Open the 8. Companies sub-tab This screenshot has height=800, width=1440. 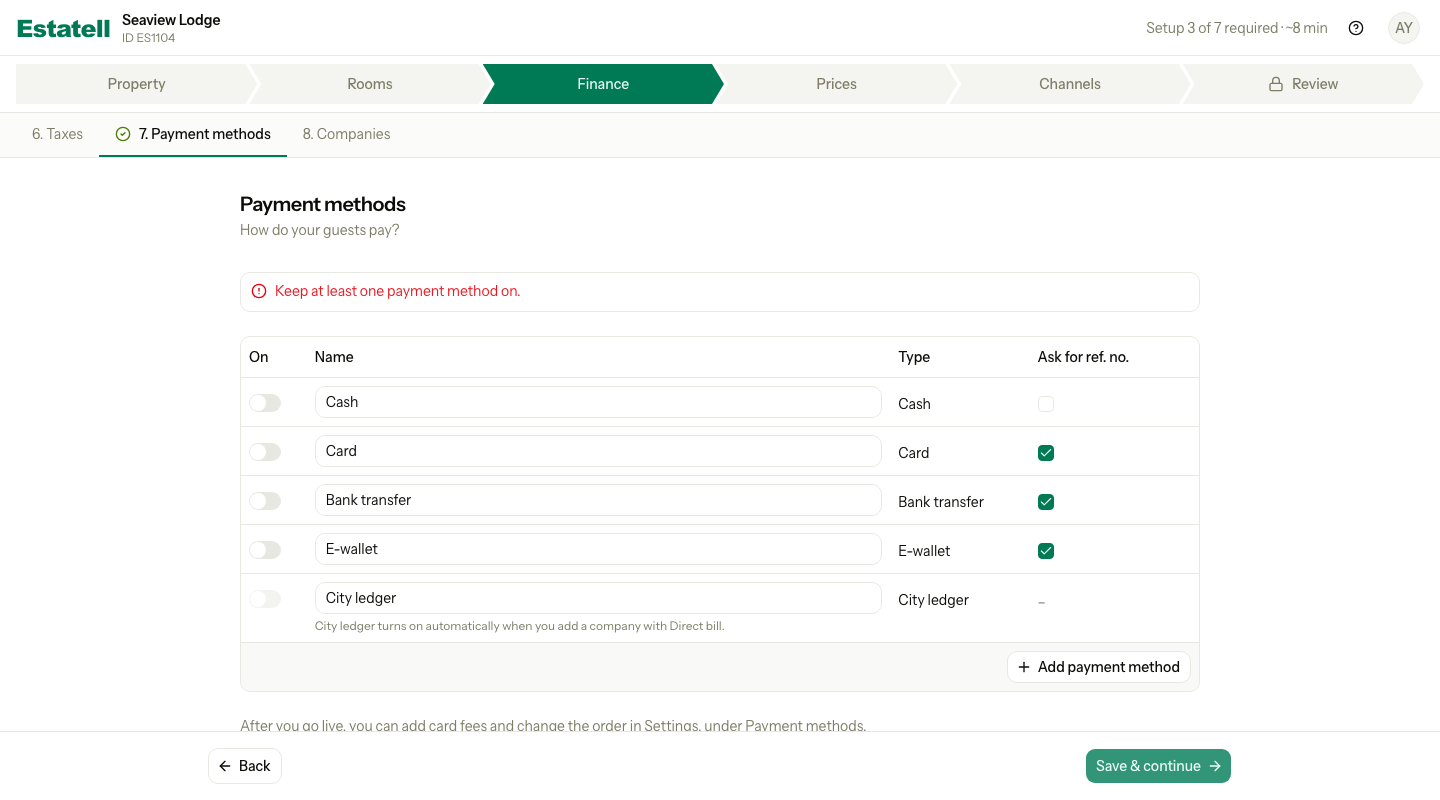pos(346,134)
